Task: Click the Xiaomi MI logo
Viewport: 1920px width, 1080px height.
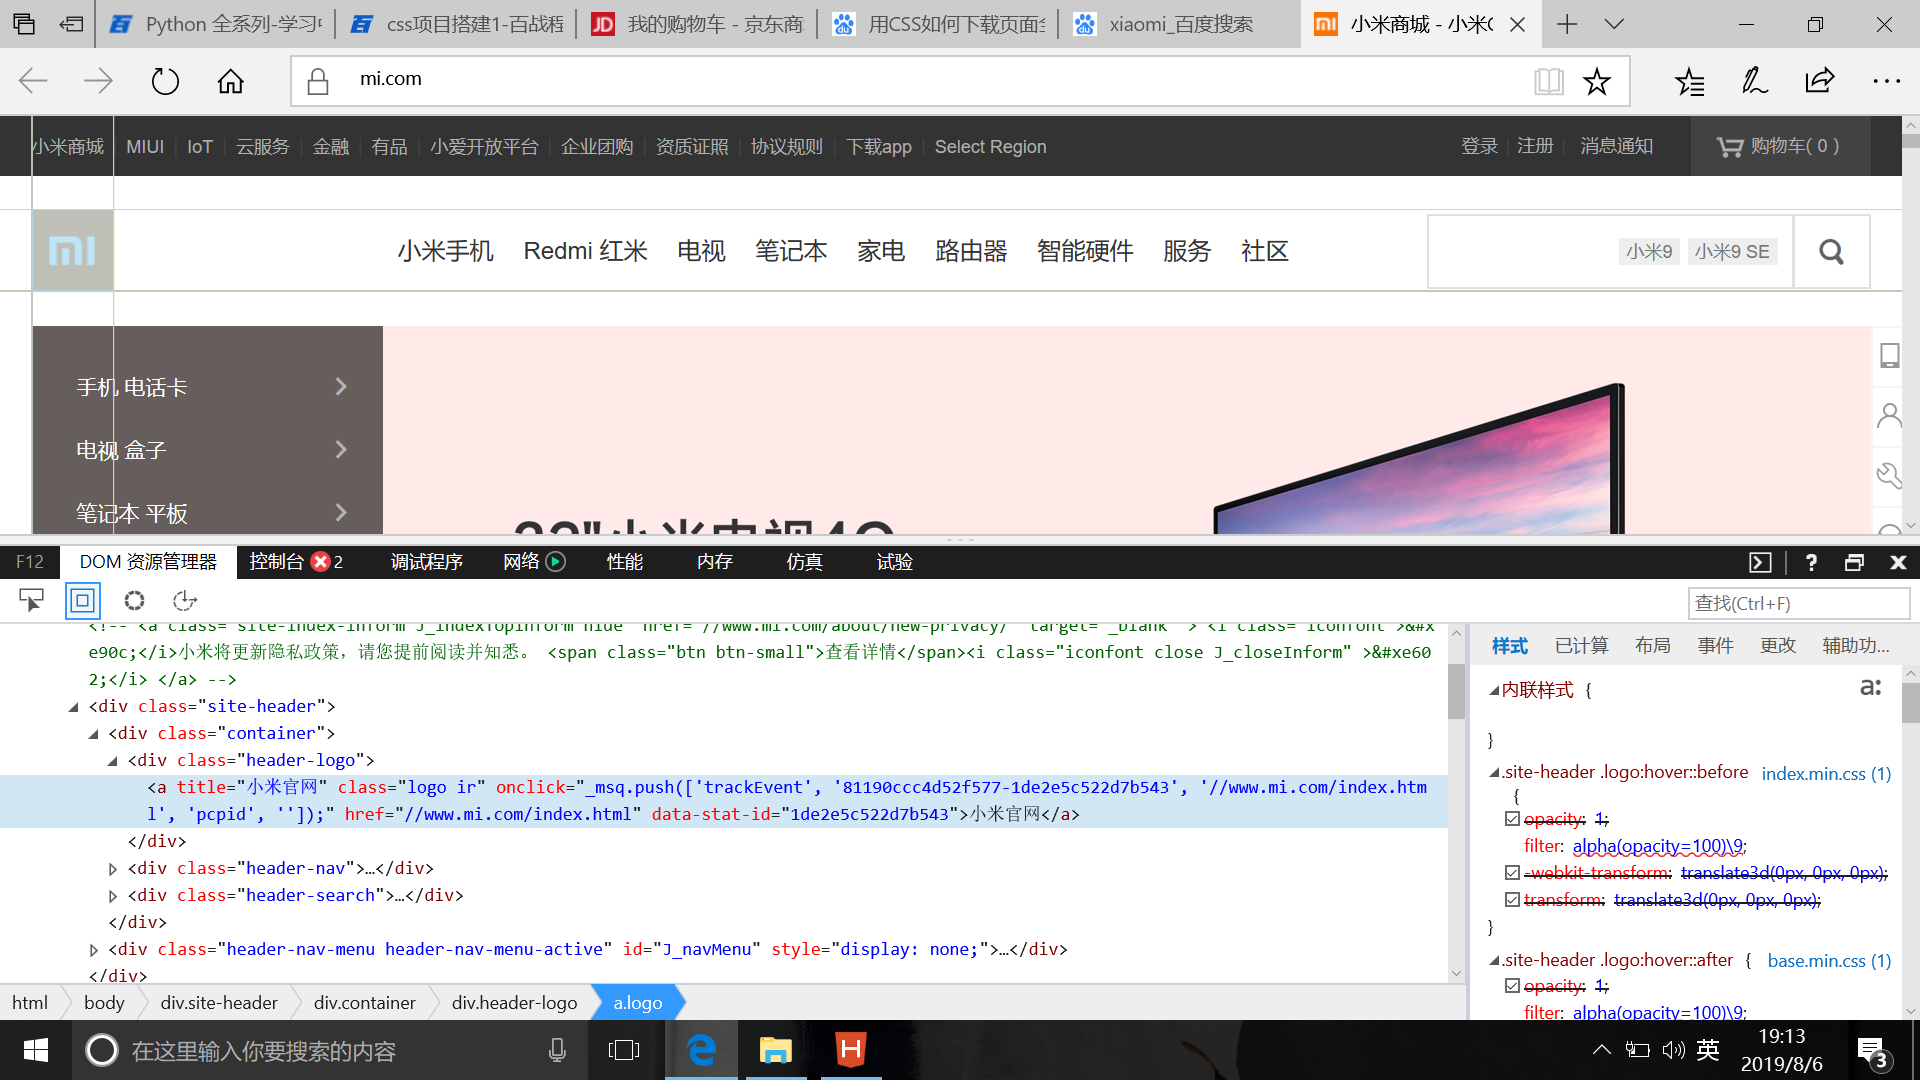Action: (x=72, y=250)
